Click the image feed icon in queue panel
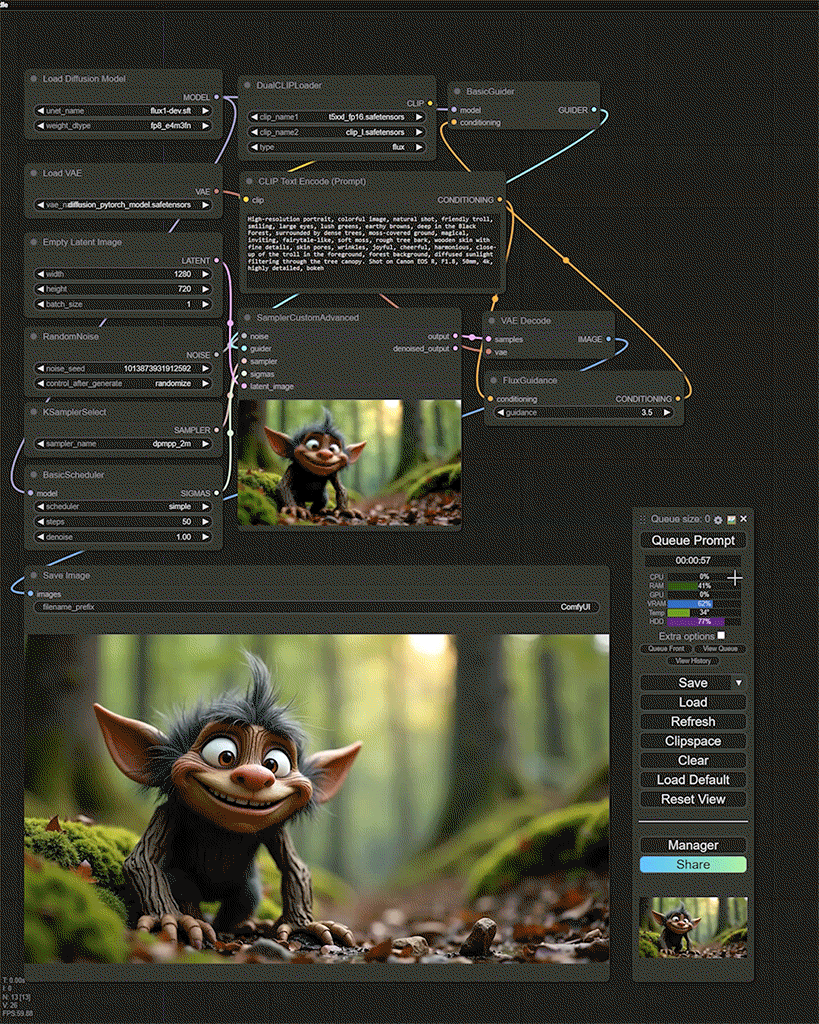Image resolution: width=819 pixels, height=1024 pixels. click(731, 519)
